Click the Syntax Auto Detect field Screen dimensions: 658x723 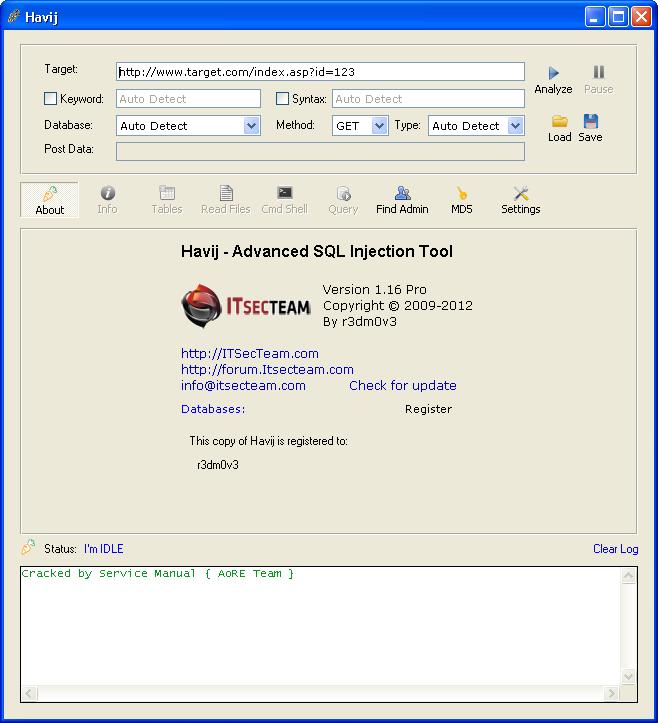428,99
